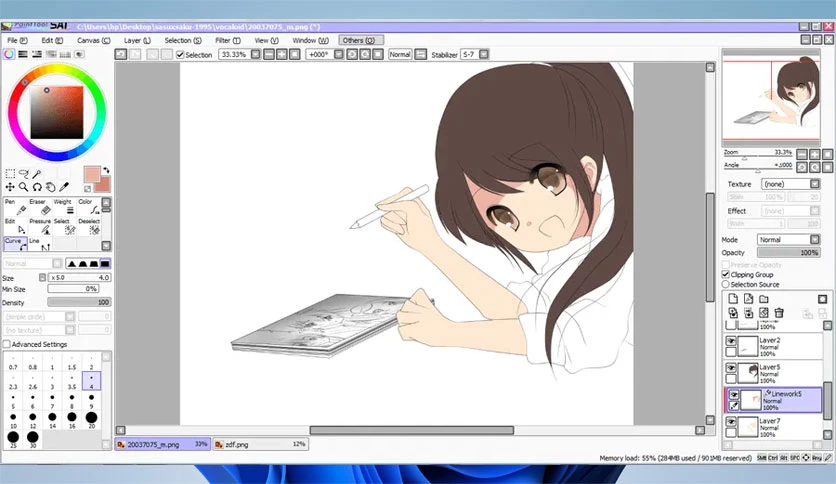This screenshot has width=836, height=484.
Task: Adjust the layer Opacity slider
Action: (789, 253)
